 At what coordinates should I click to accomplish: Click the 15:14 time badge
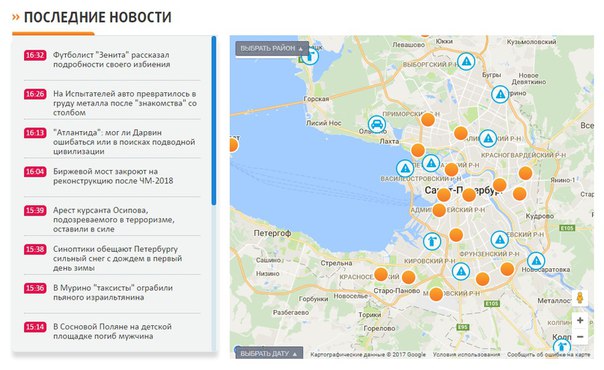(x=35, y=327)
